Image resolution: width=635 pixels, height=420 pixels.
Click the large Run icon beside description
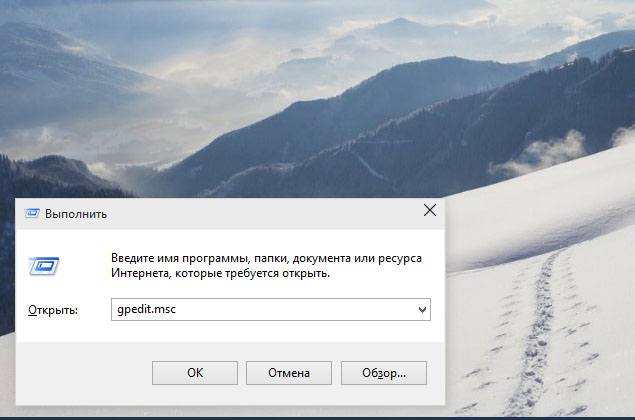coord(44,266)
